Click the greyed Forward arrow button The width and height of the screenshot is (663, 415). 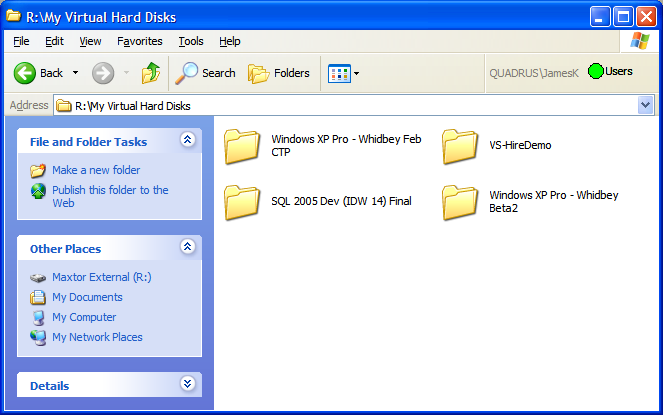point(103,73)
